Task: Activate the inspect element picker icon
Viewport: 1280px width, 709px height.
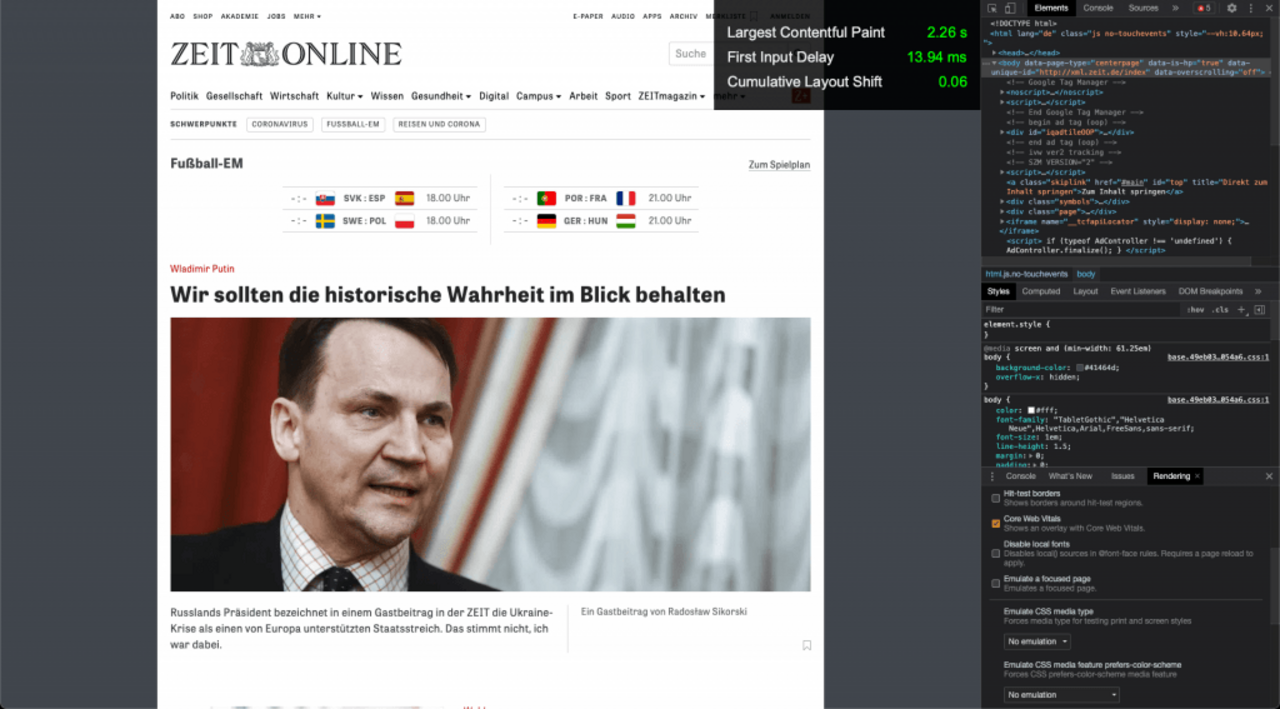Action: pyautogui.click(x=993, y=8)
